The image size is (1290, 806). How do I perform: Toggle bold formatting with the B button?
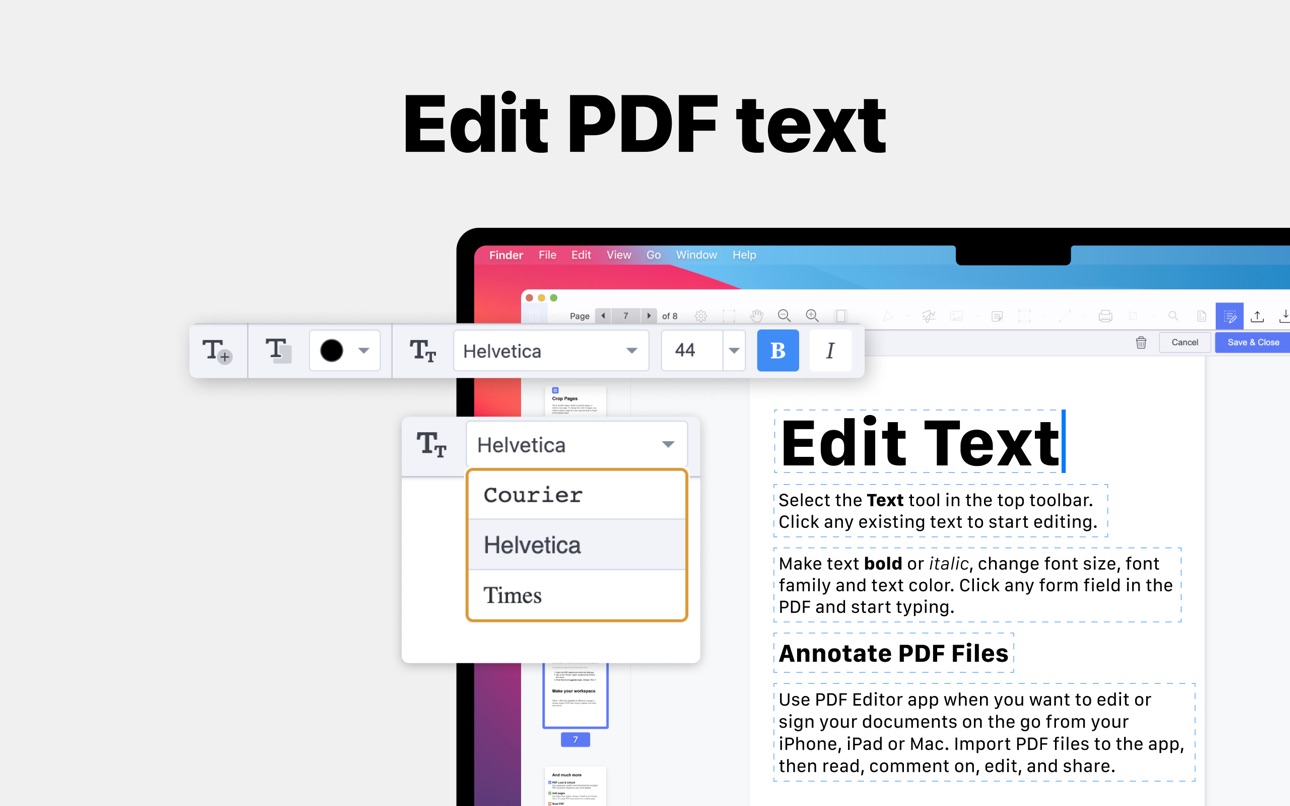(x=778, y=351)
